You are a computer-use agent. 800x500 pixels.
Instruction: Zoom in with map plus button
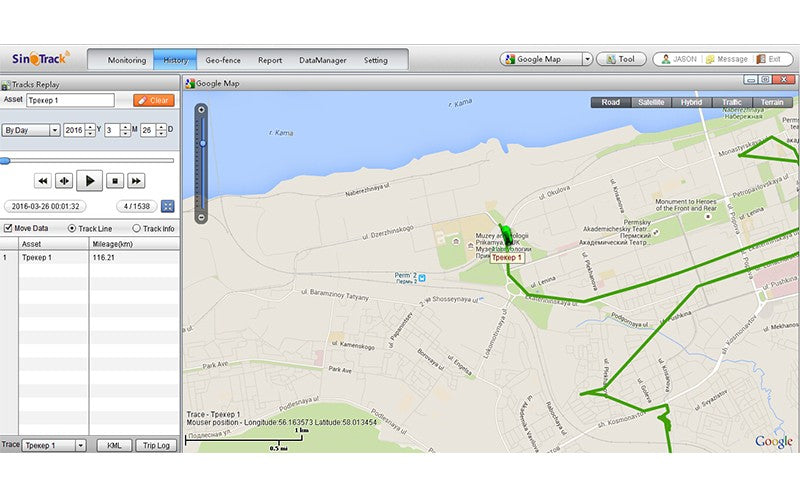tap(202, 110)
